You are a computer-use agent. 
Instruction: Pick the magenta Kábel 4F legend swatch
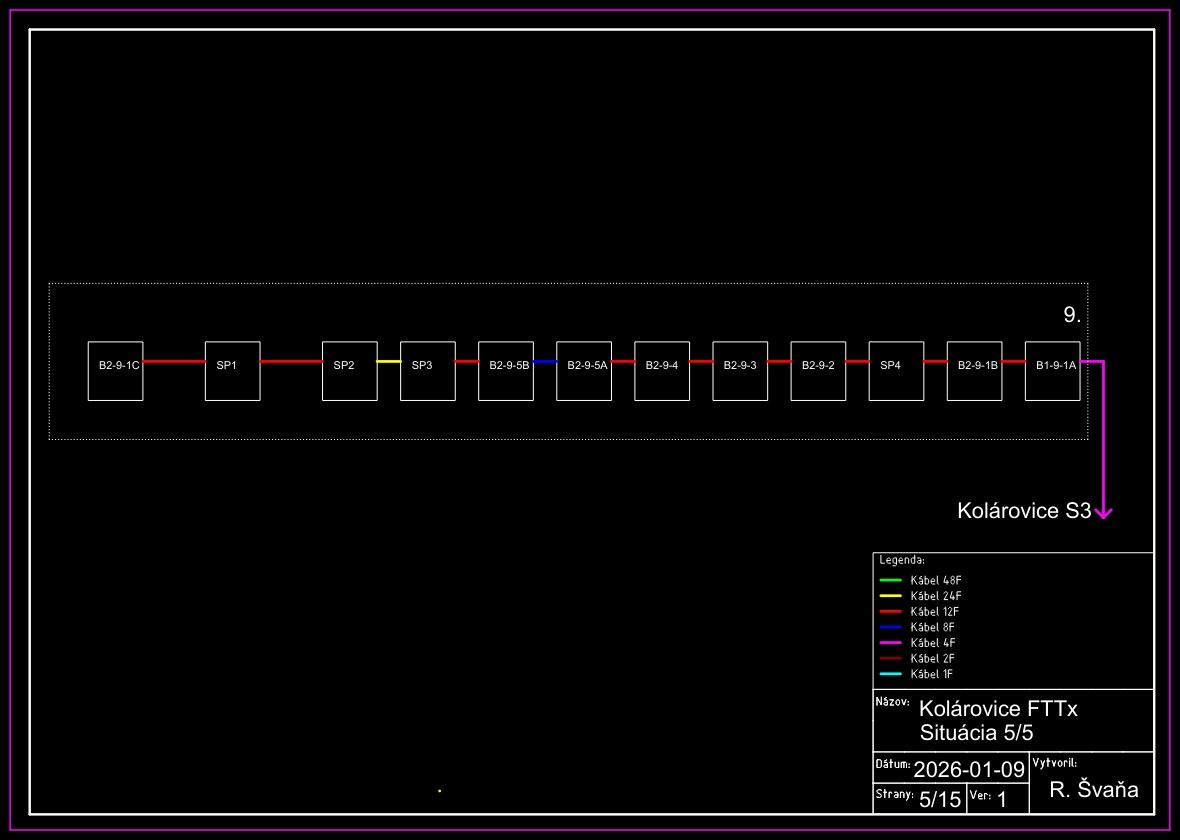point(891,643)
